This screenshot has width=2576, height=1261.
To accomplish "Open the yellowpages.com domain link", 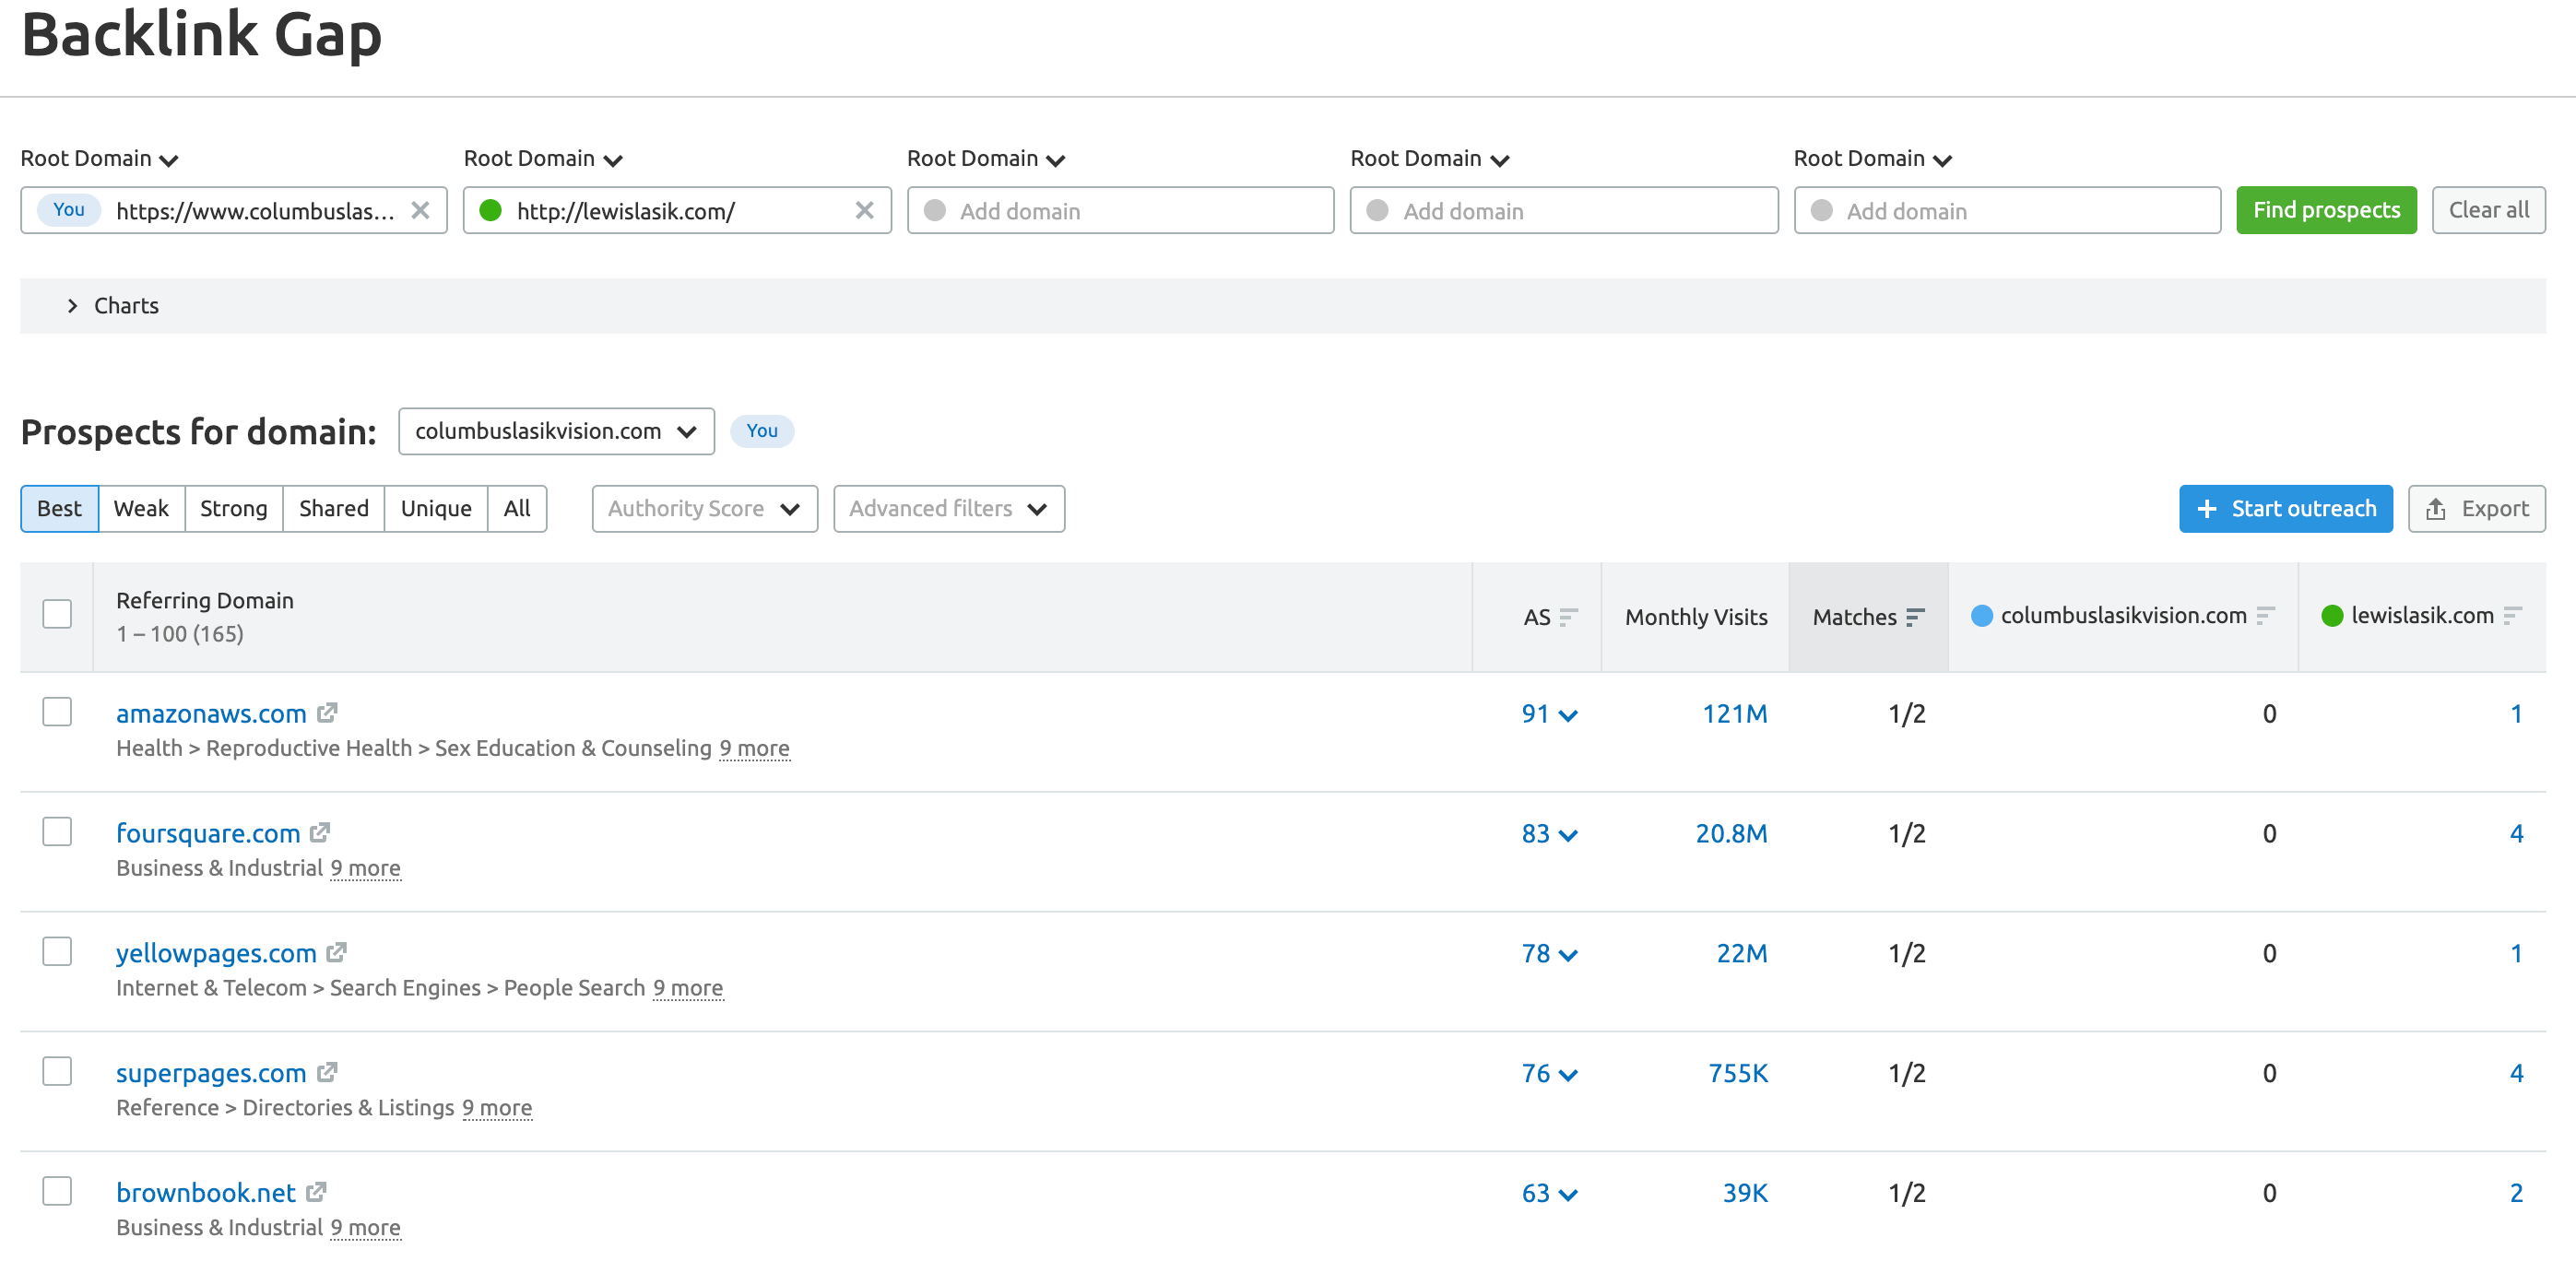I will coord(216,954).
